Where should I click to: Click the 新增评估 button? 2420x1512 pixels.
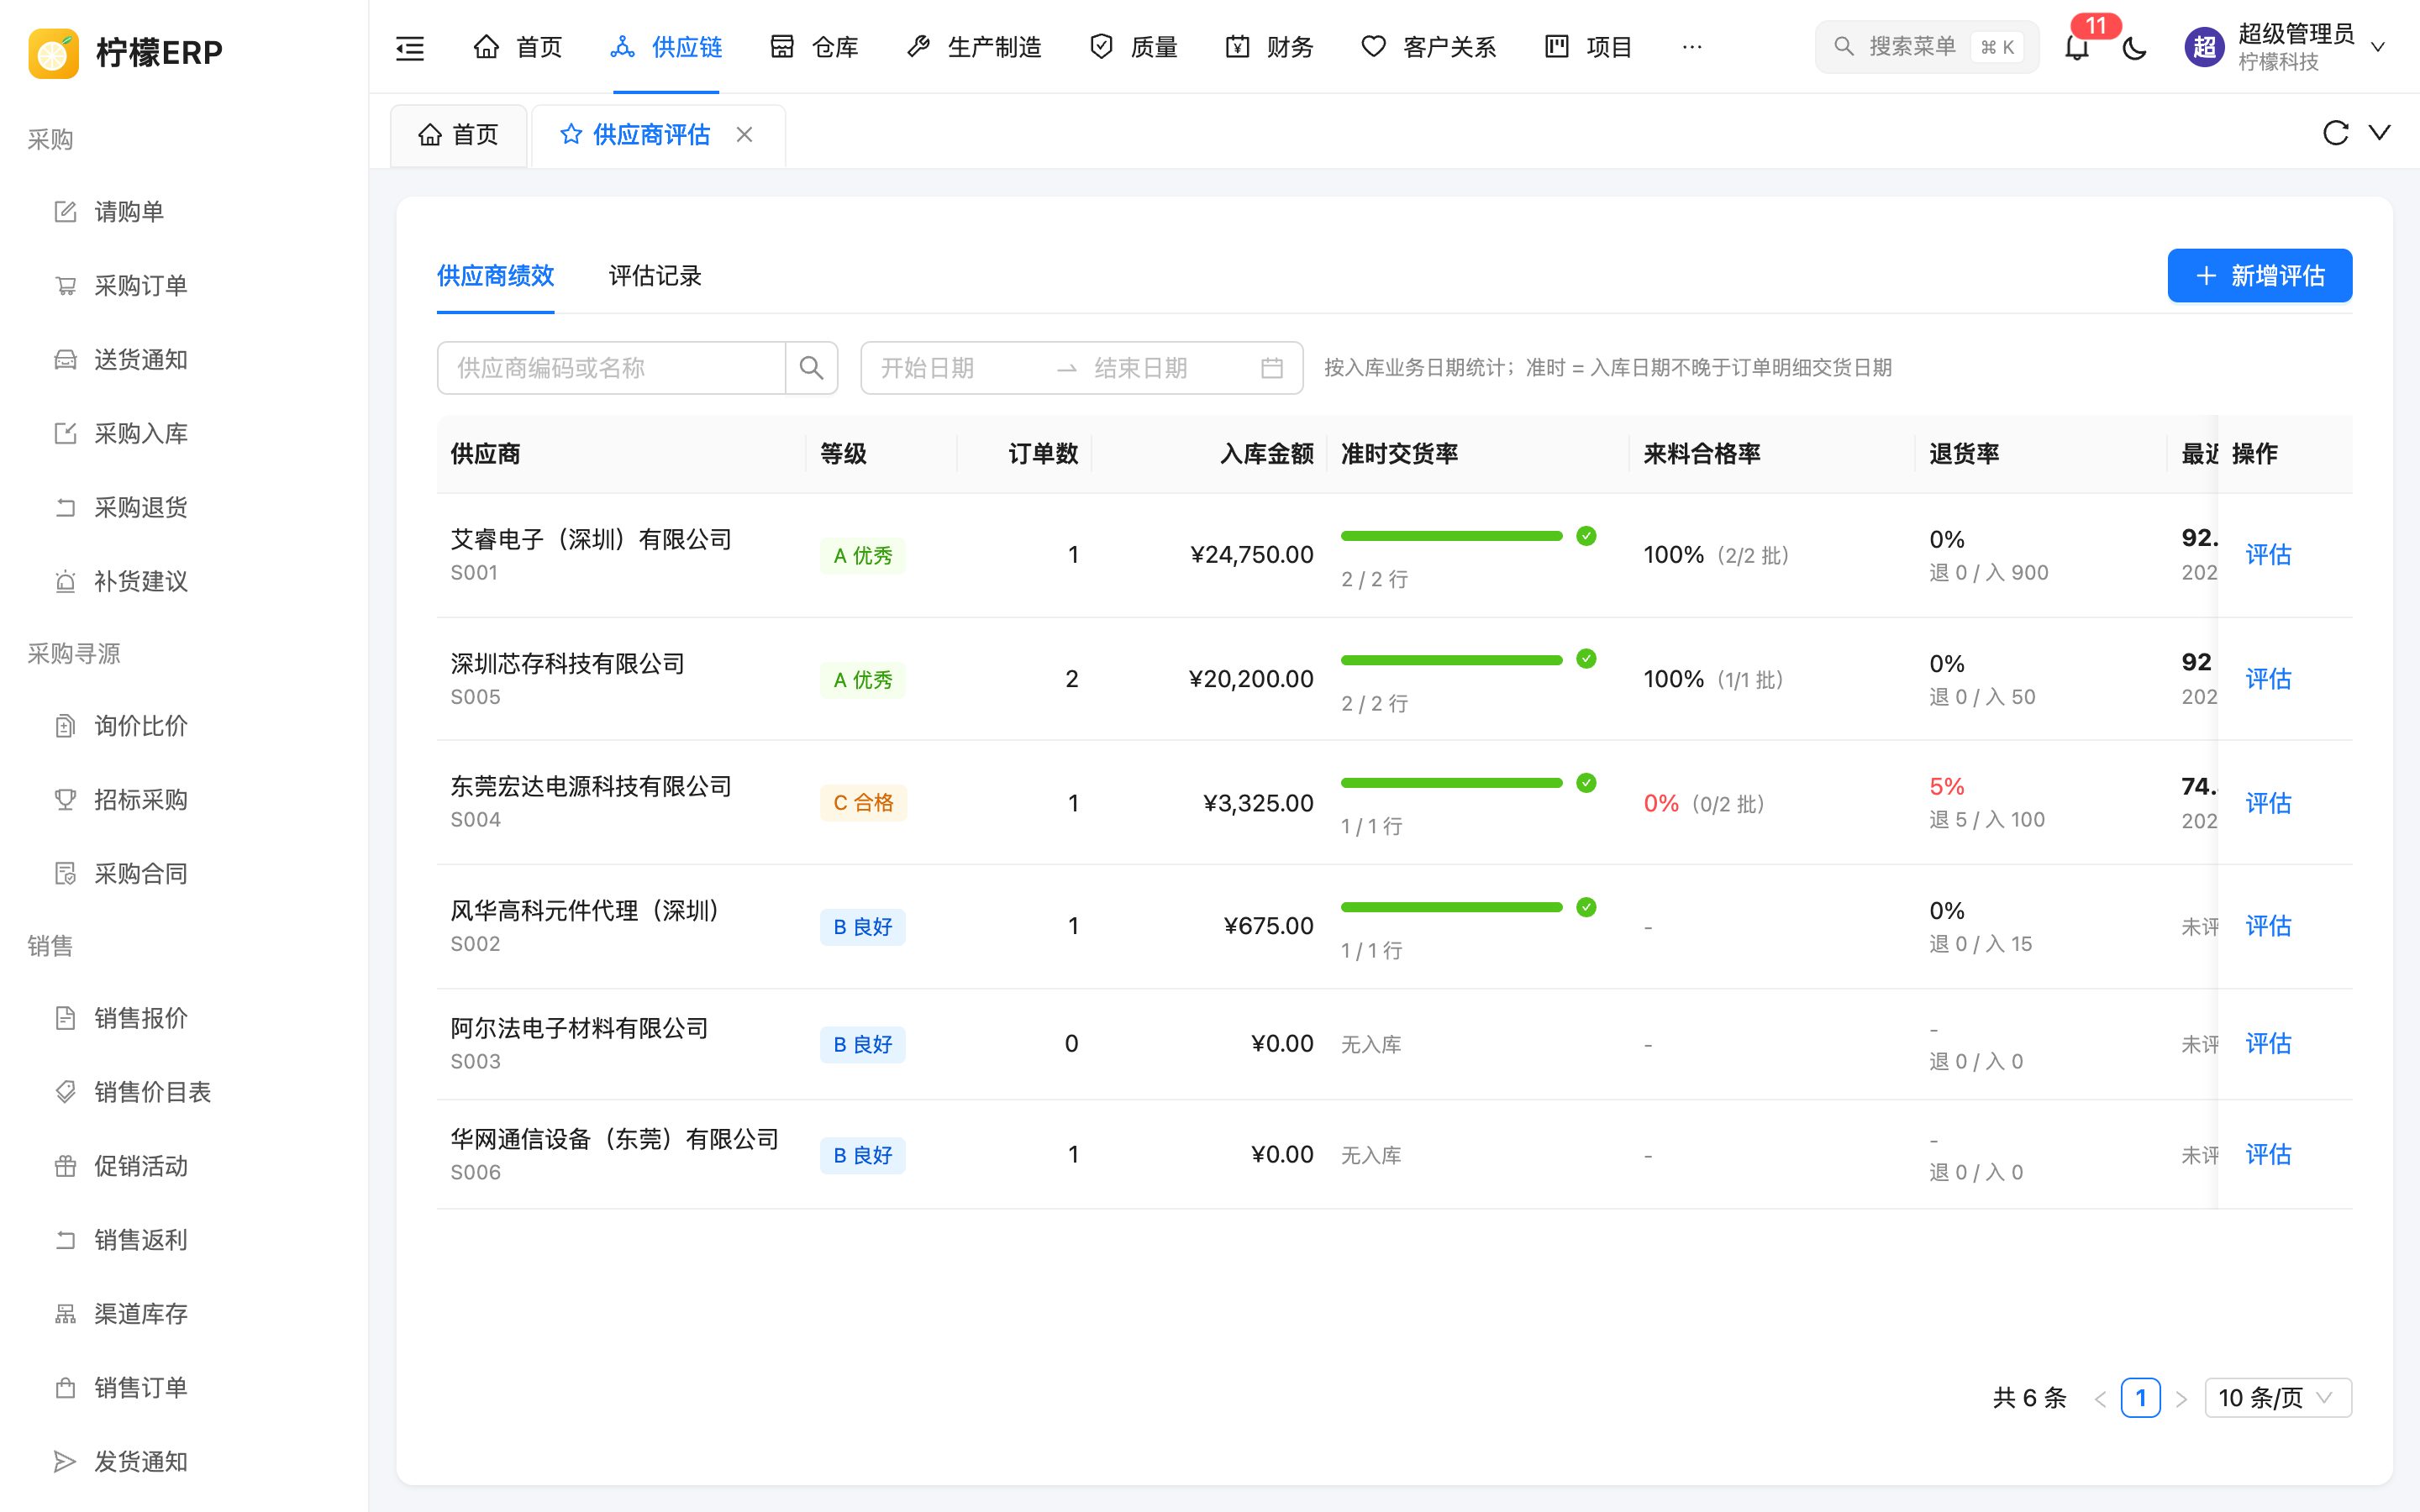tap(2260, 276)
